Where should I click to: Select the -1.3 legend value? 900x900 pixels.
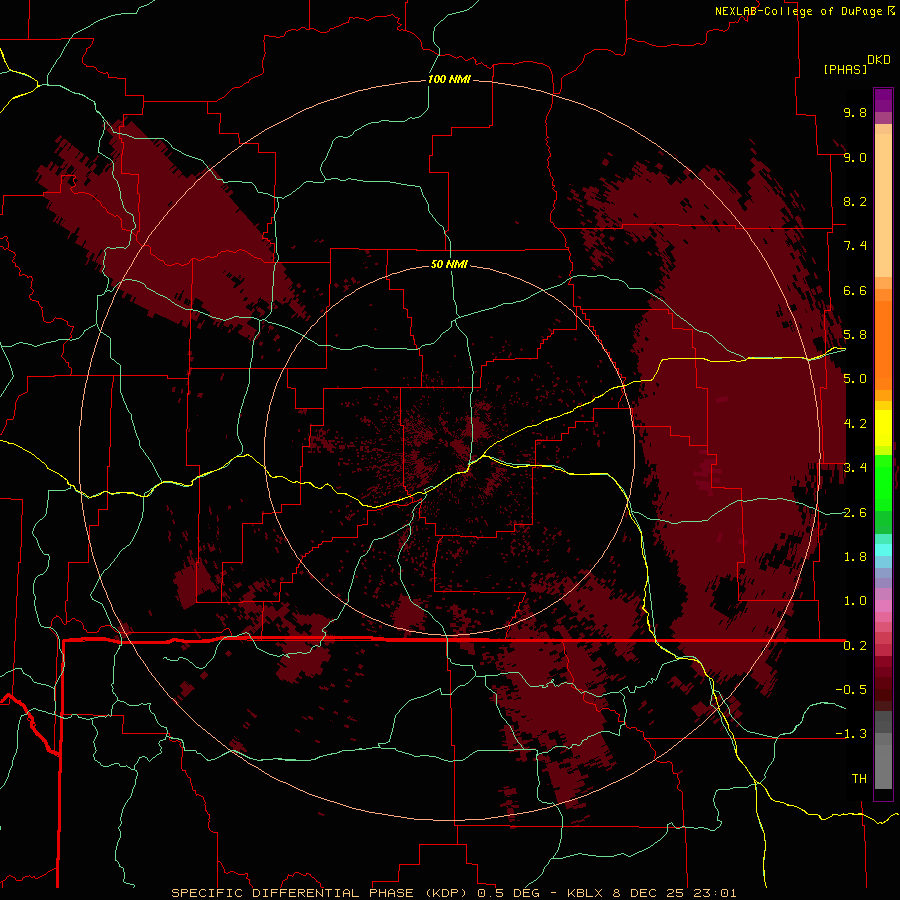(851, 734)
